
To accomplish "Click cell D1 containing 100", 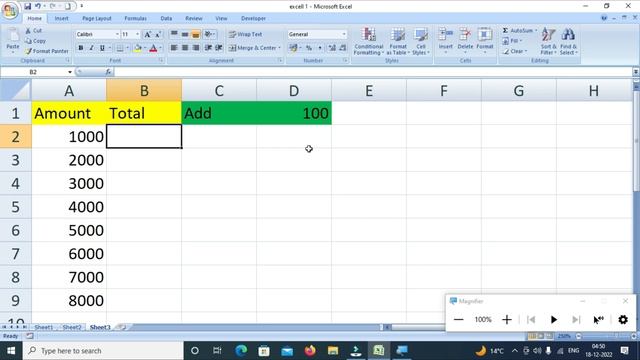I will (x=294, y=113).
